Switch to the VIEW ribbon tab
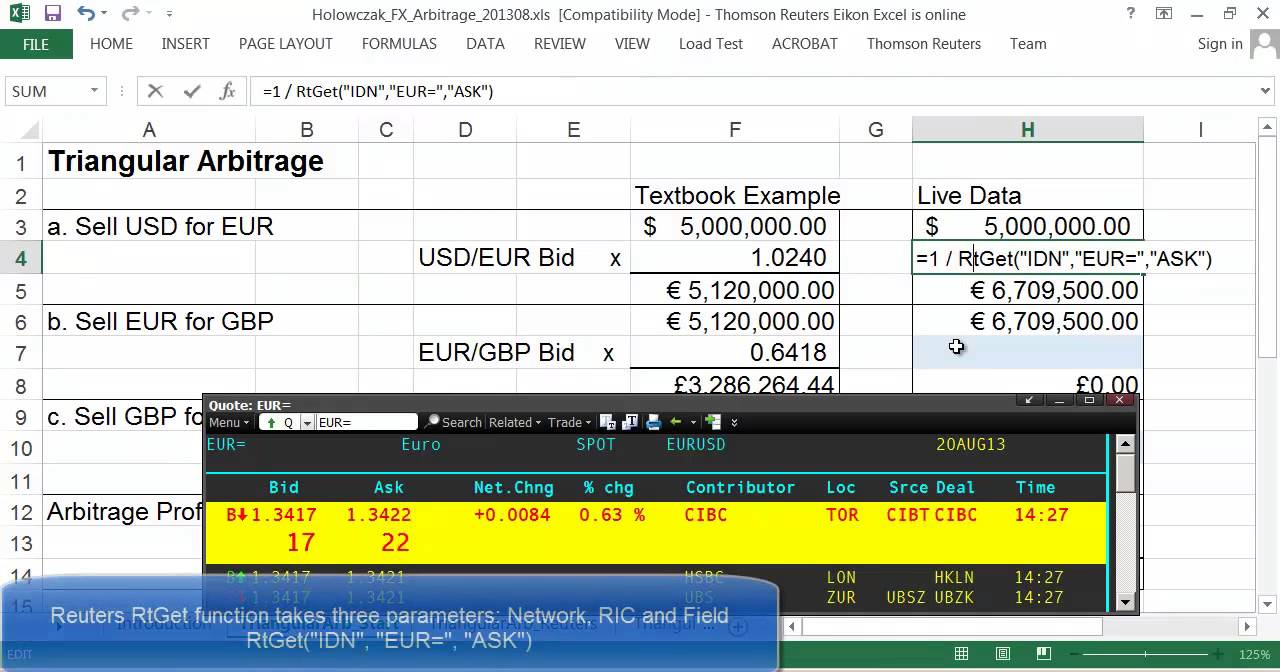This screenshot has height=672, width=1280. tap(632, 44)
